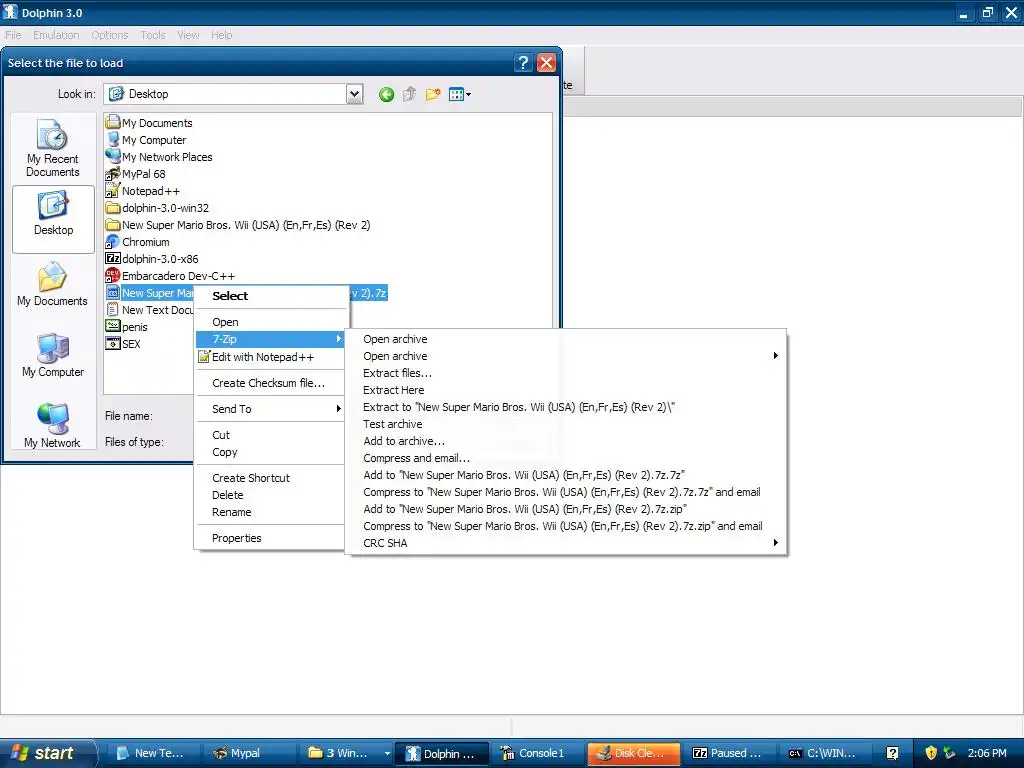This screenshot has height=768, width=1024.
Task: Click My Recent Documents in places bar
Action: click(53, 148)
